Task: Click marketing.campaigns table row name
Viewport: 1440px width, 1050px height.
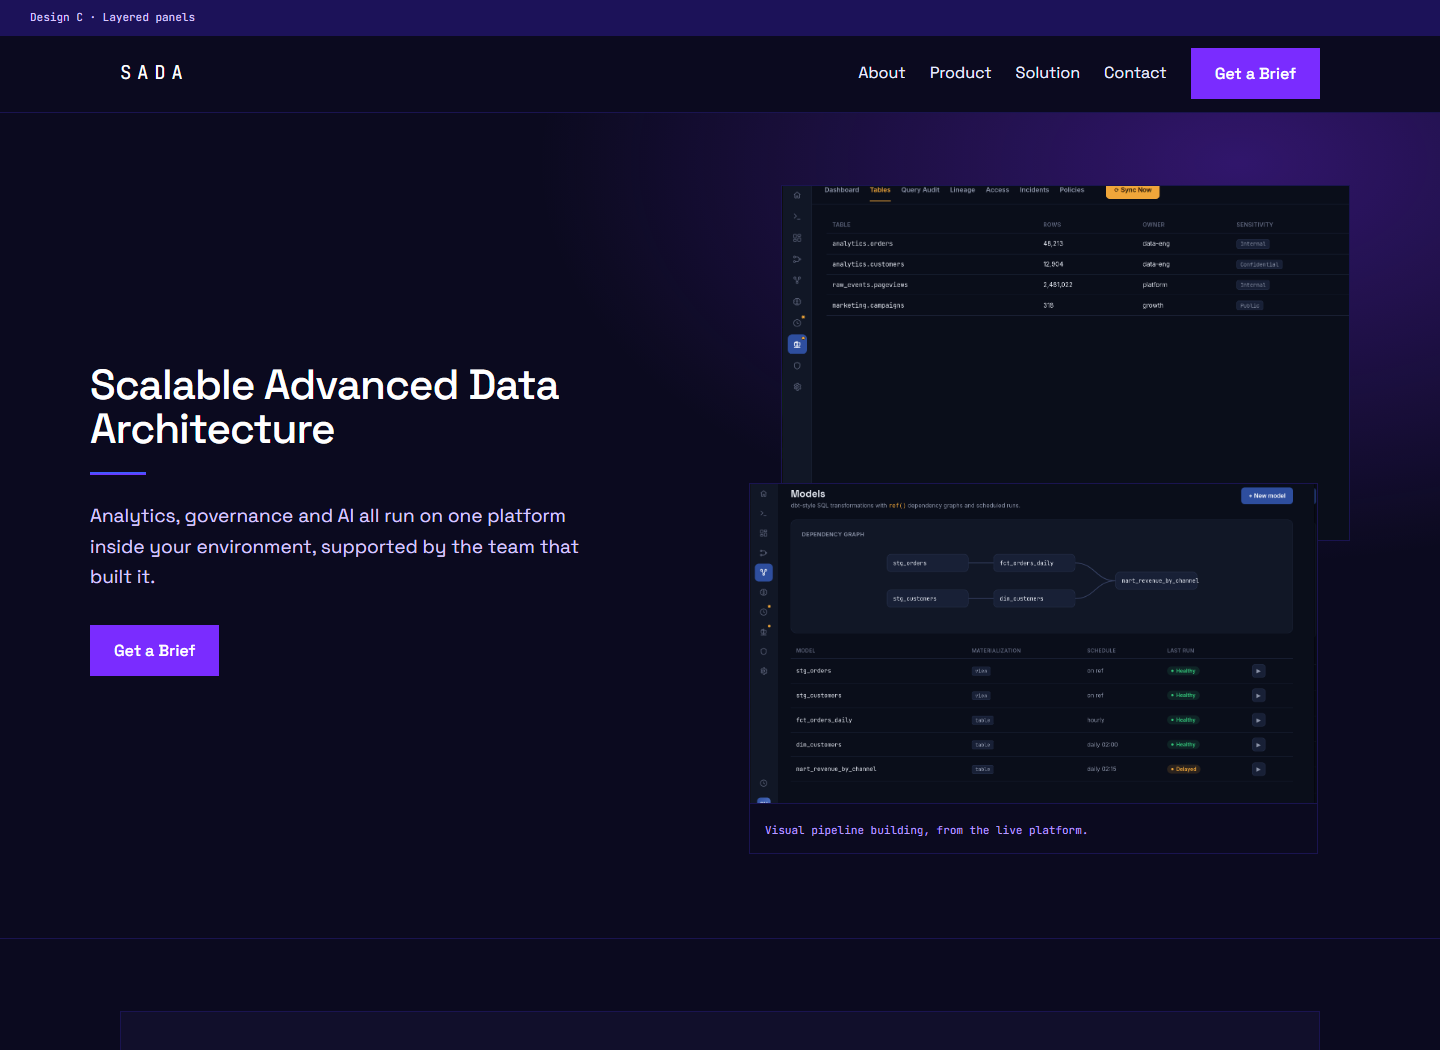Action: pyautogui.click(x=868, y=306)
